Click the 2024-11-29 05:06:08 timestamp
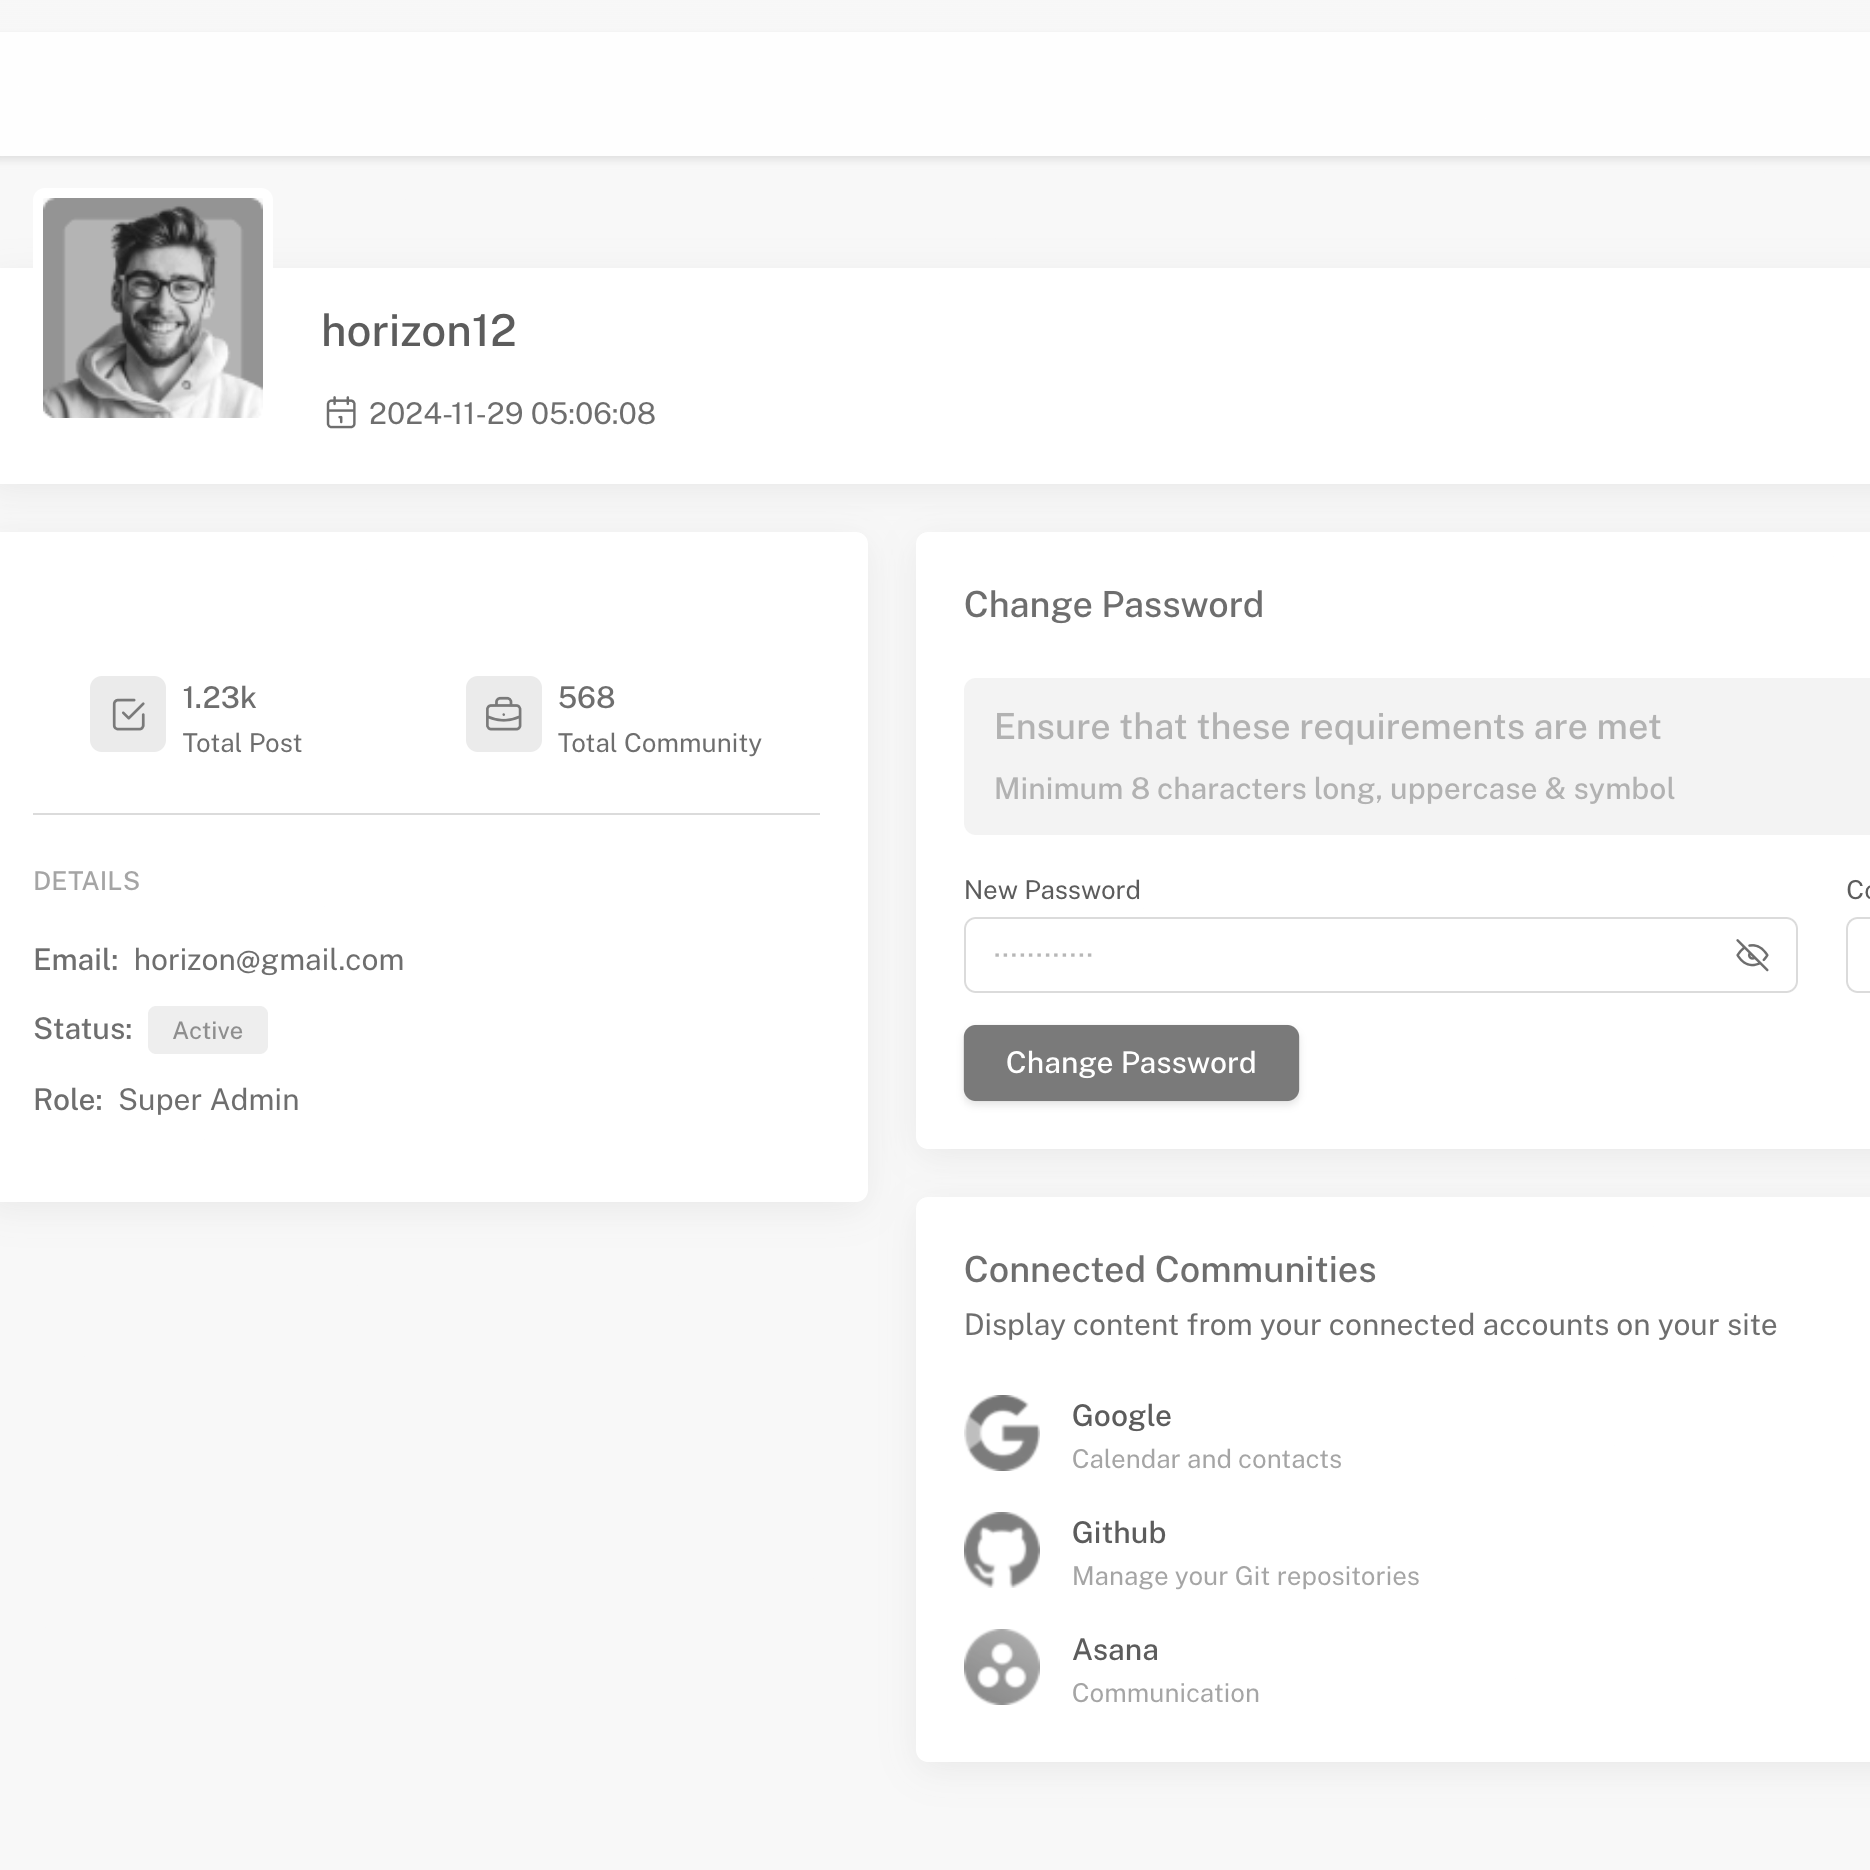 tap(512, 413)
